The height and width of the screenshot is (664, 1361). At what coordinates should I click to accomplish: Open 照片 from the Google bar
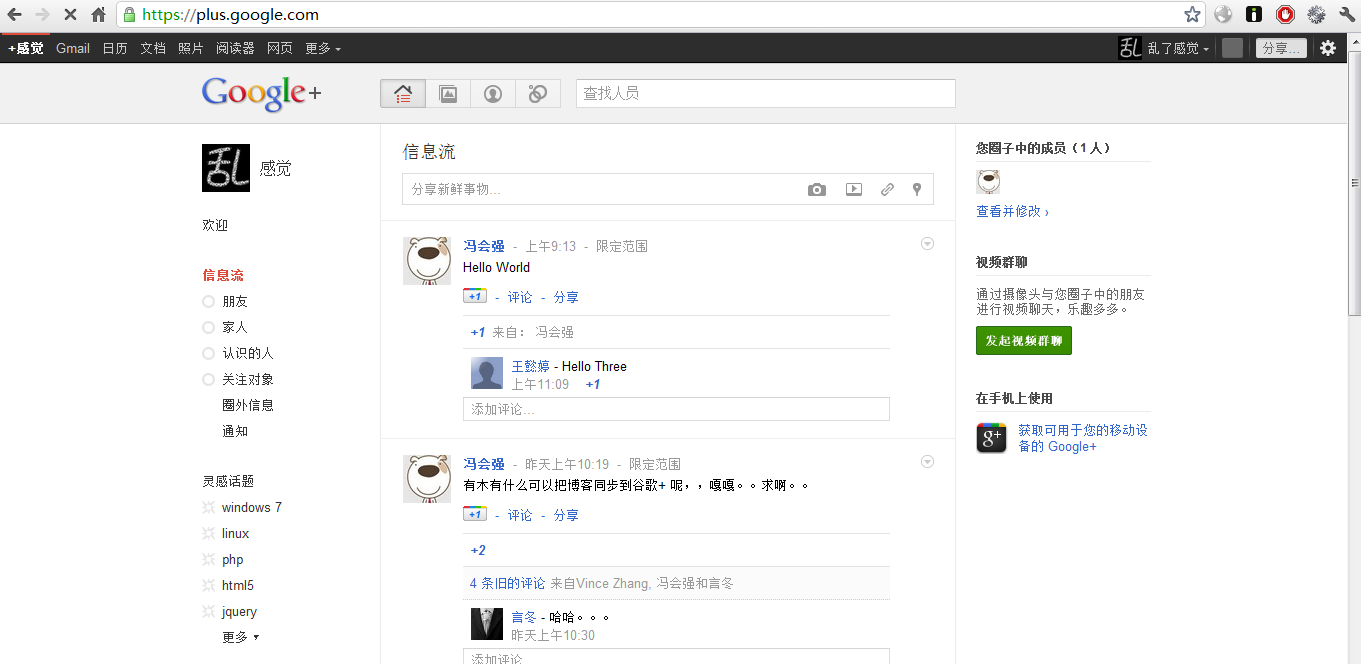pyautogui.click(x=191, y=48)
